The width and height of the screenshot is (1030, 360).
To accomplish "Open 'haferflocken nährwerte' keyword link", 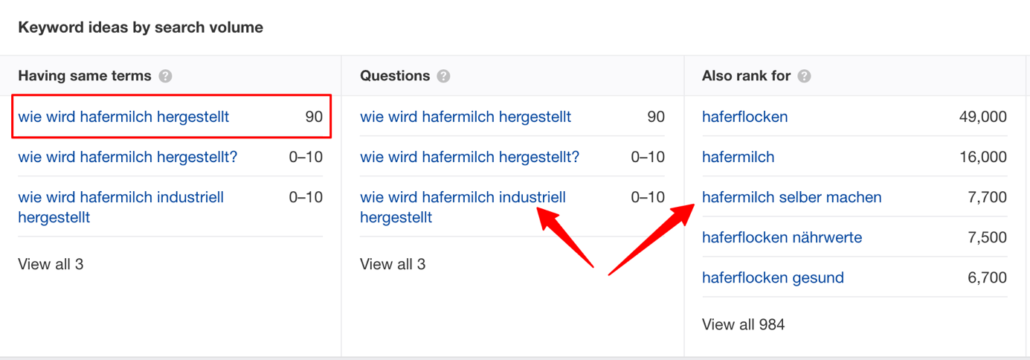I will 782,237.
